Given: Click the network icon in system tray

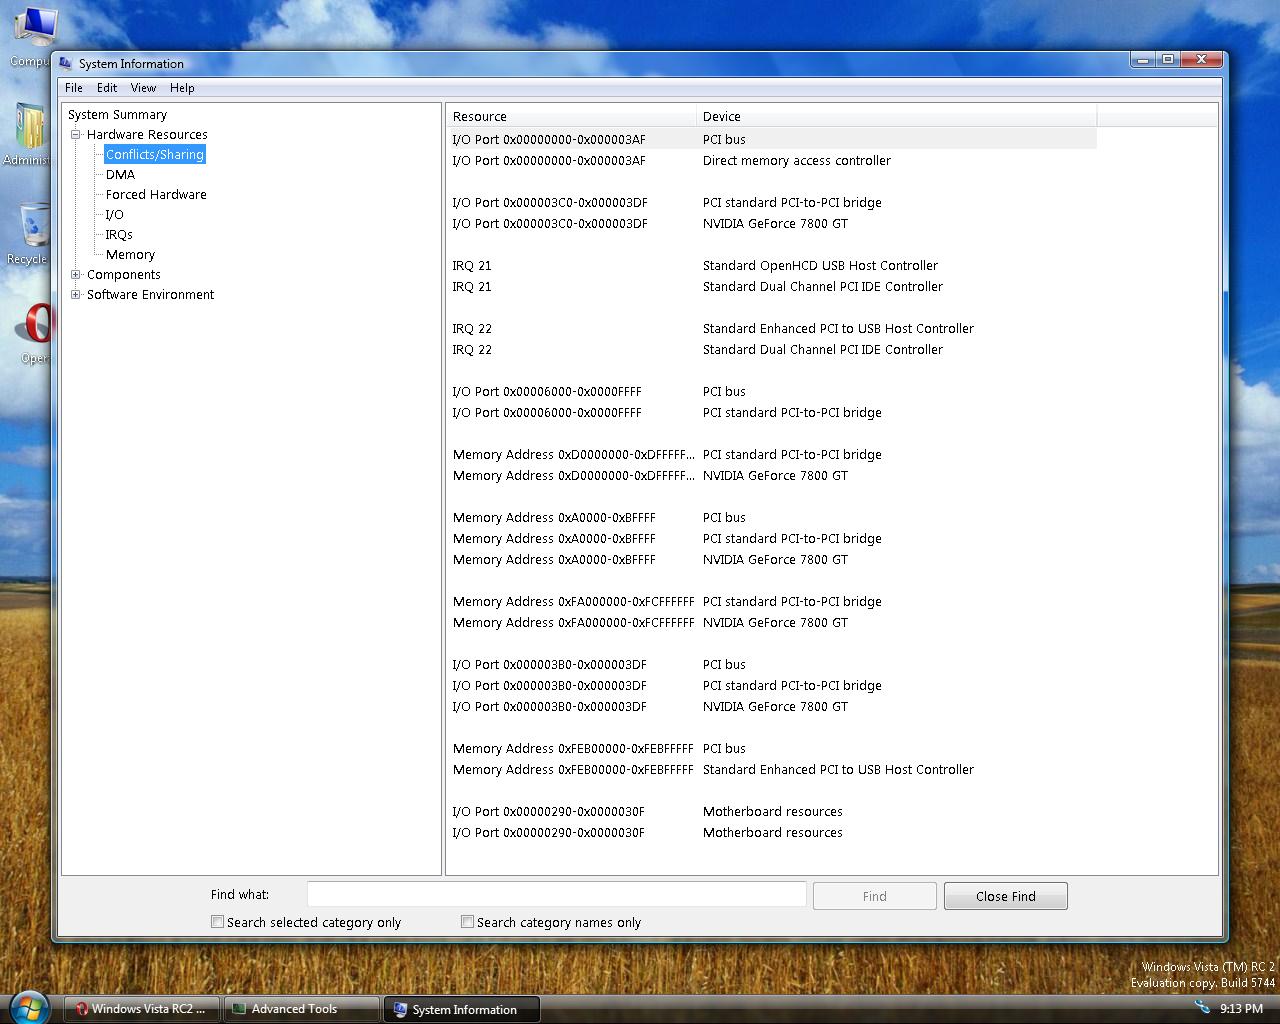Looking at the screenshot, I should pyautogui.click(x=1201, y=1007).
